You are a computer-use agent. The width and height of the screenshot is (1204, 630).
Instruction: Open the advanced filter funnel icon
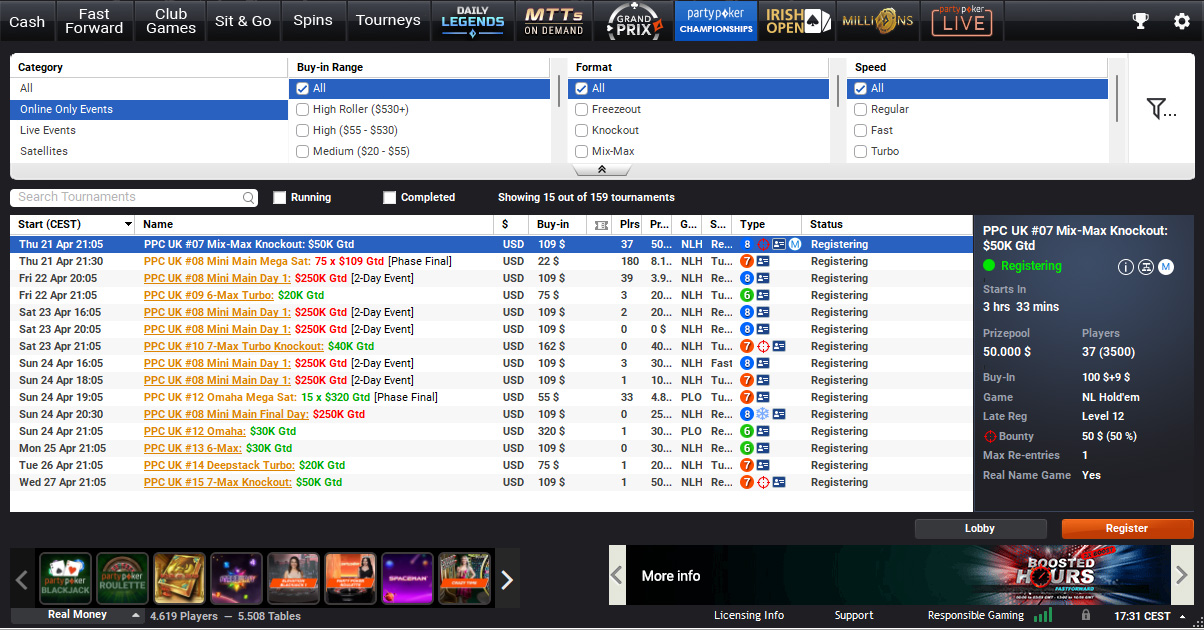tap(1160, 108)
